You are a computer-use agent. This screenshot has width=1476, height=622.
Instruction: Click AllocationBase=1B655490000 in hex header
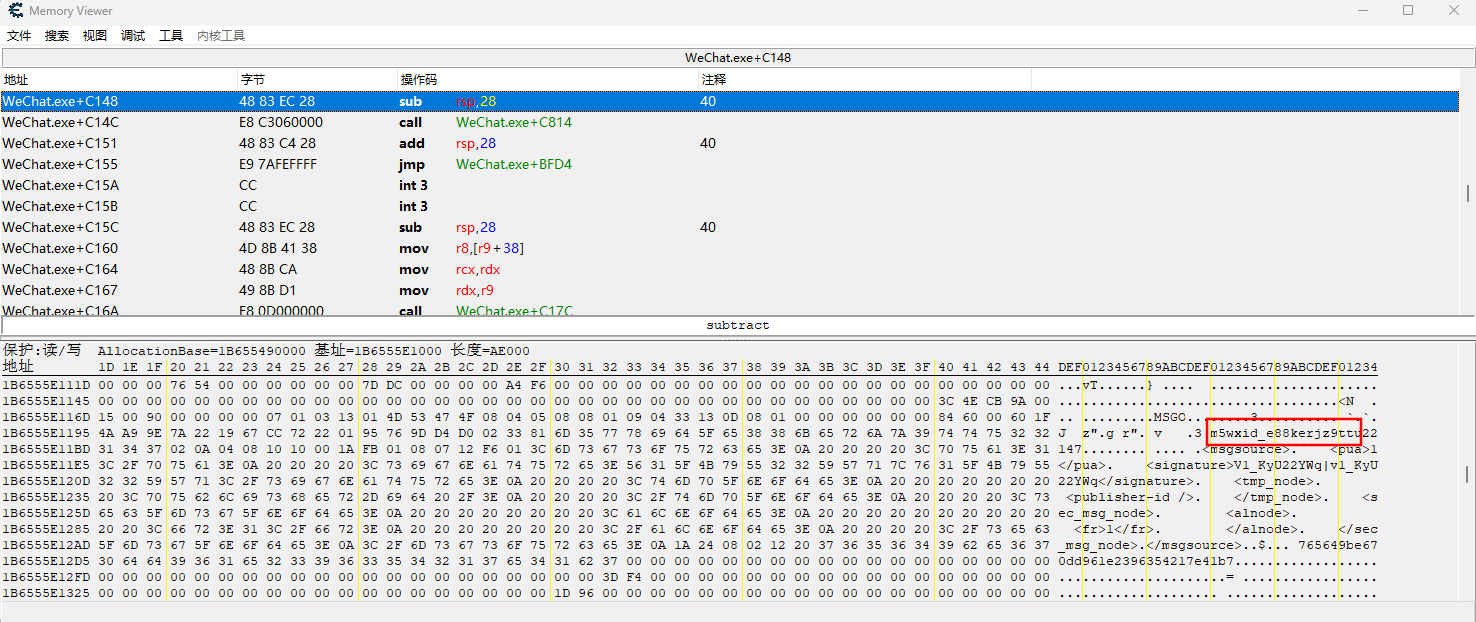pos(203,351)
